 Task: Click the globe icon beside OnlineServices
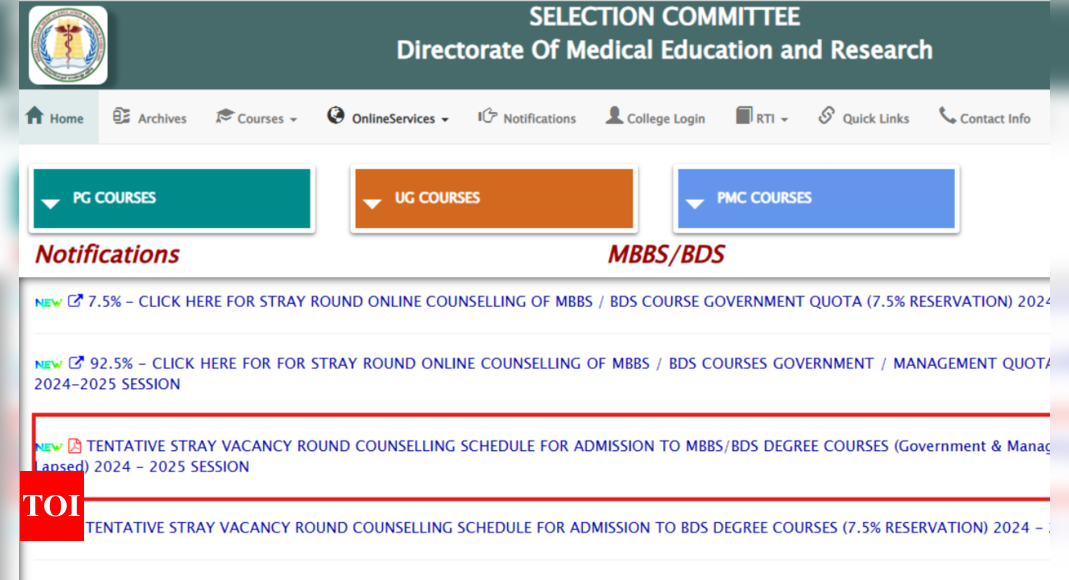coord(335,115)
